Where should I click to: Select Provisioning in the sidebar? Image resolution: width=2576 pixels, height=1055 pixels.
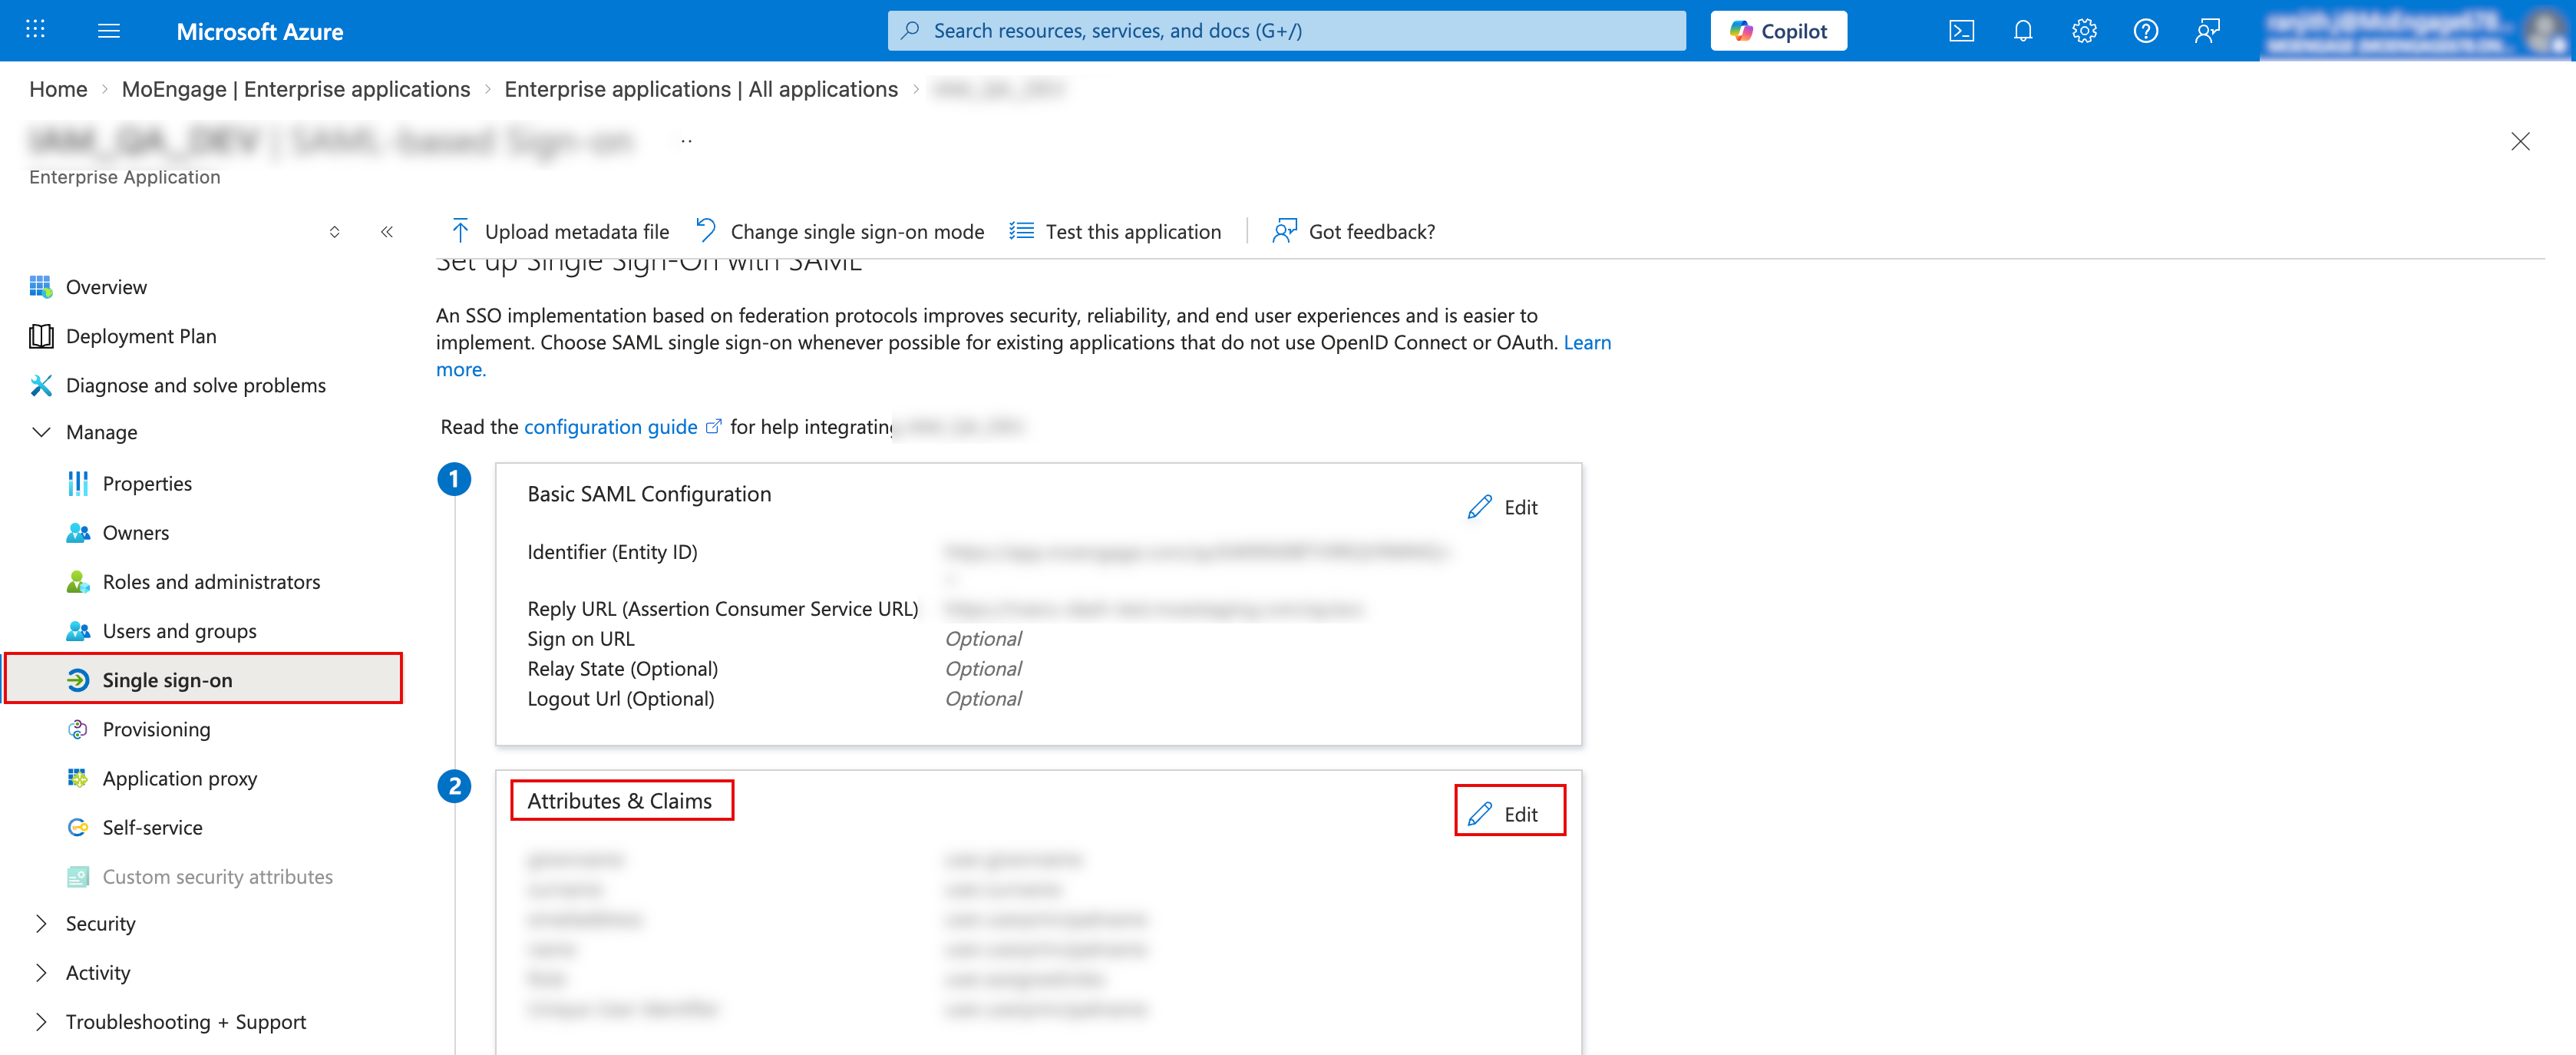[x=156, y=729]
